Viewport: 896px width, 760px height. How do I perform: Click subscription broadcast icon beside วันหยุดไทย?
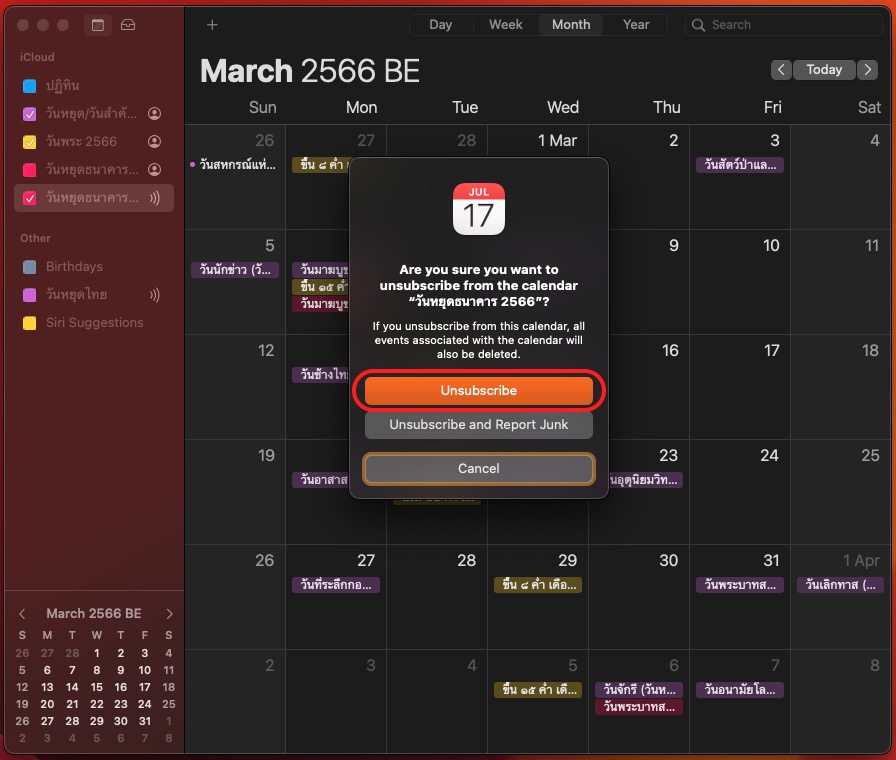(x=155, y=295)
